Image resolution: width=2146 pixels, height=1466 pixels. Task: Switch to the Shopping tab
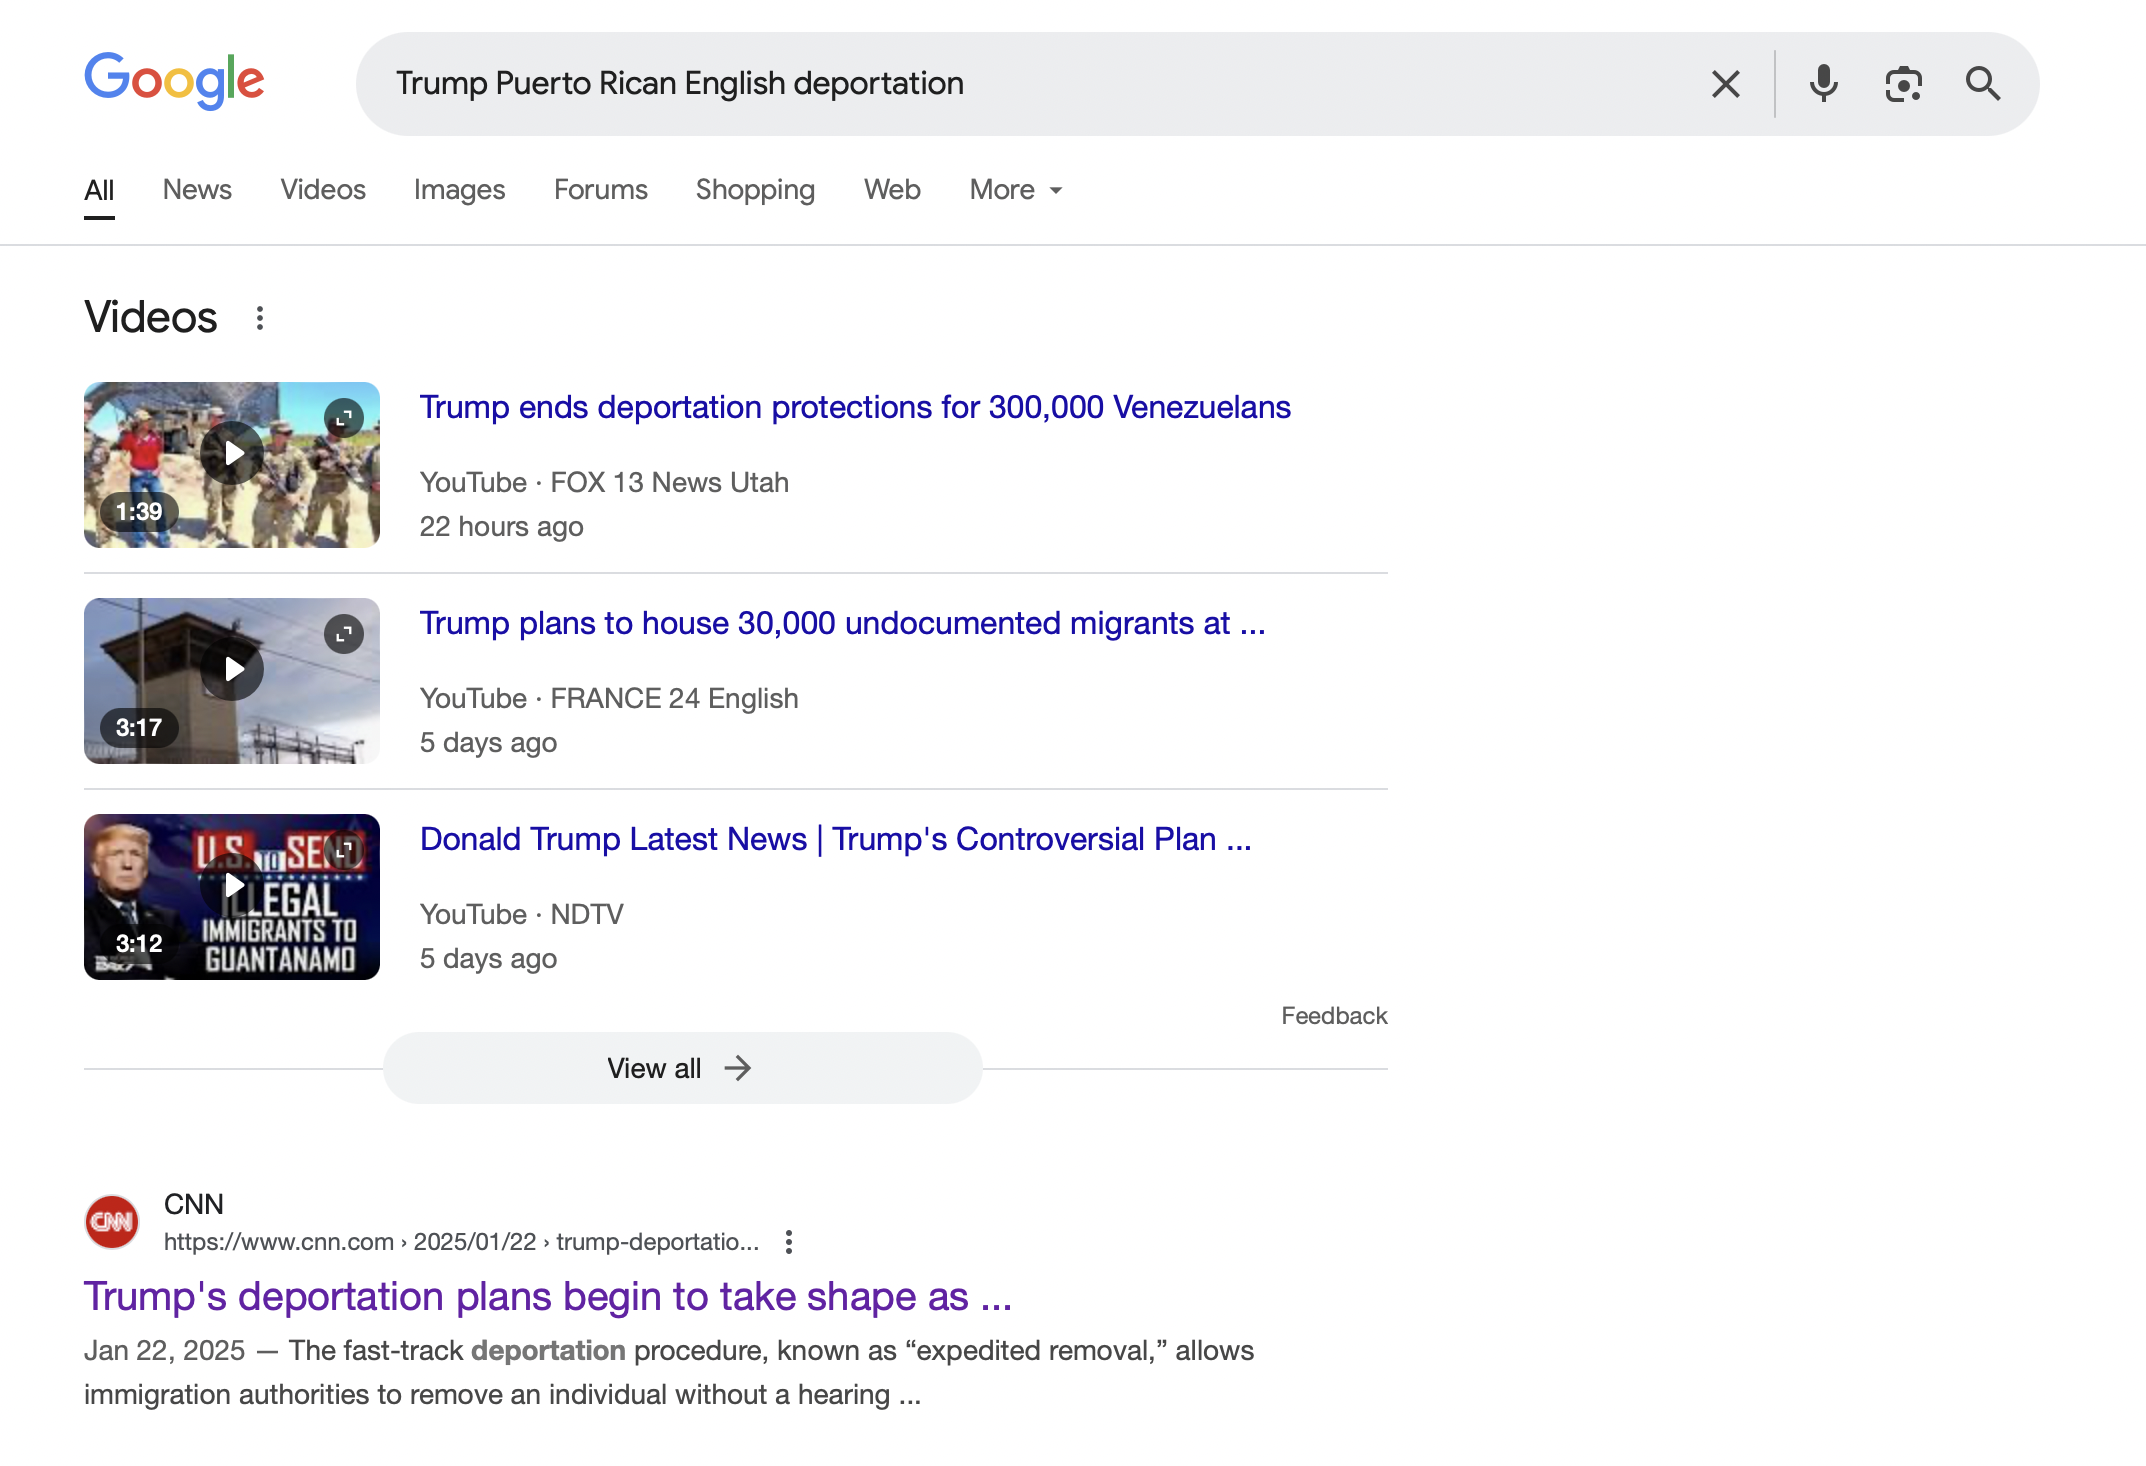pos(755,190)
